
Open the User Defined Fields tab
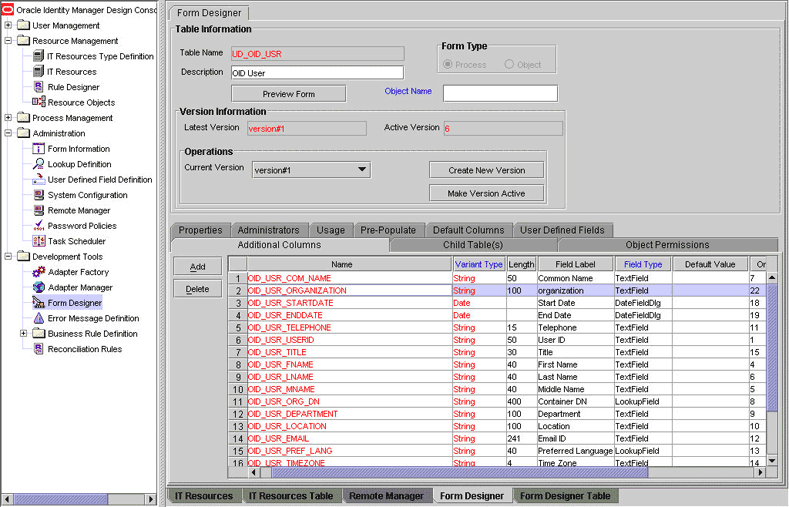[x=562, y=230]
